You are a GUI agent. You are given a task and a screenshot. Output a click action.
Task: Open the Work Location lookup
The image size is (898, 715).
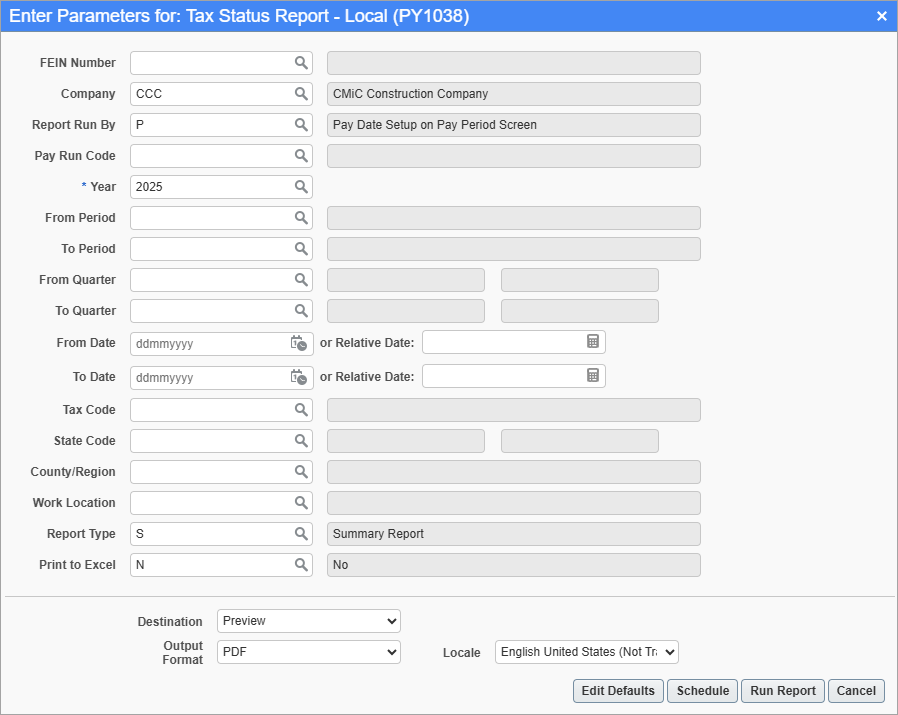tap(300, 502)
